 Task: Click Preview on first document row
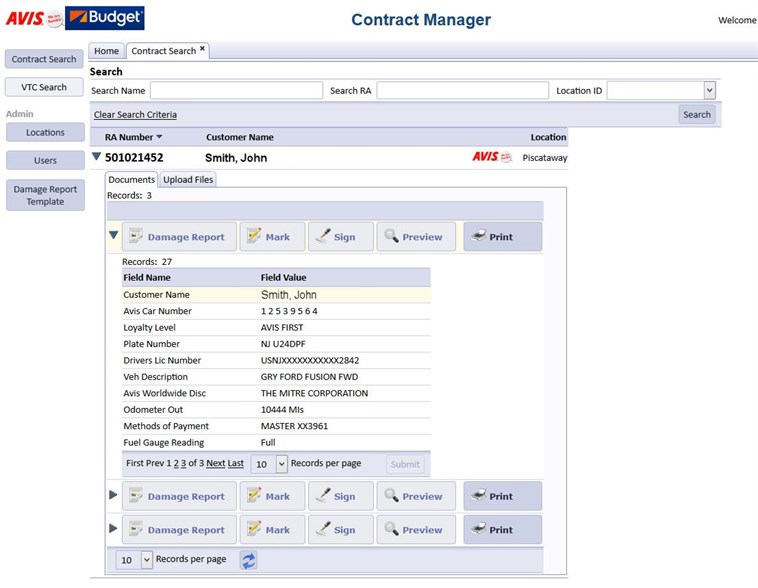point(416,236)
